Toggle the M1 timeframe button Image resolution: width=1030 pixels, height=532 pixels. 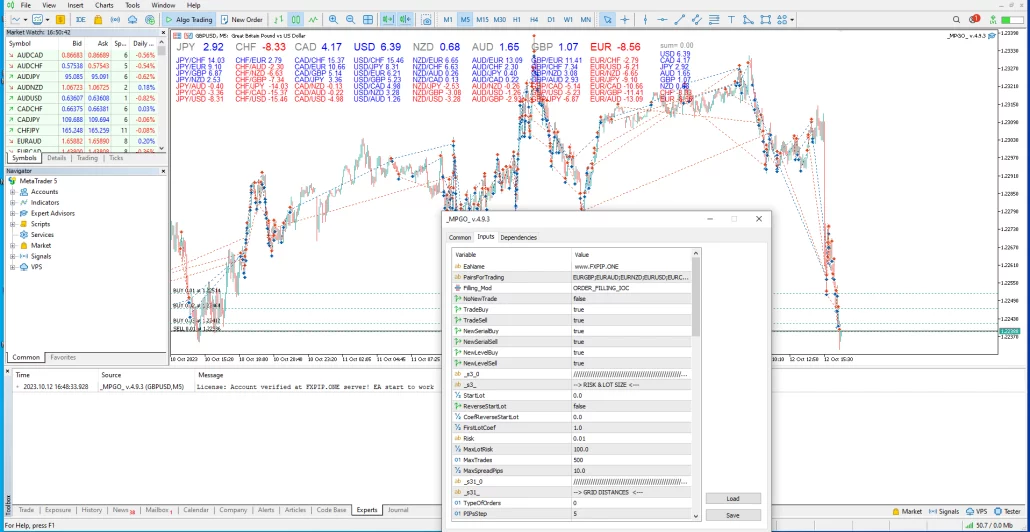pos(447,19)
